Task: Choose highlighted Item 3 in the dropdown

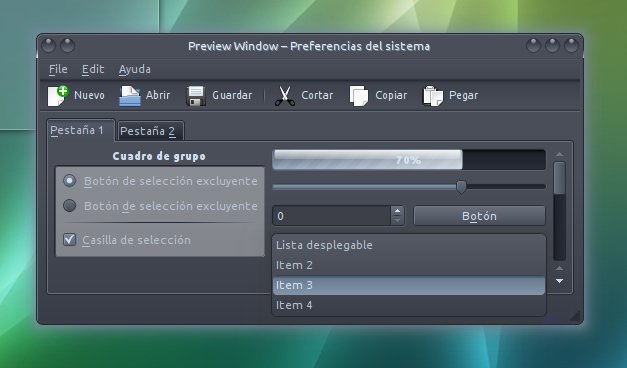Action: [409, 285]
